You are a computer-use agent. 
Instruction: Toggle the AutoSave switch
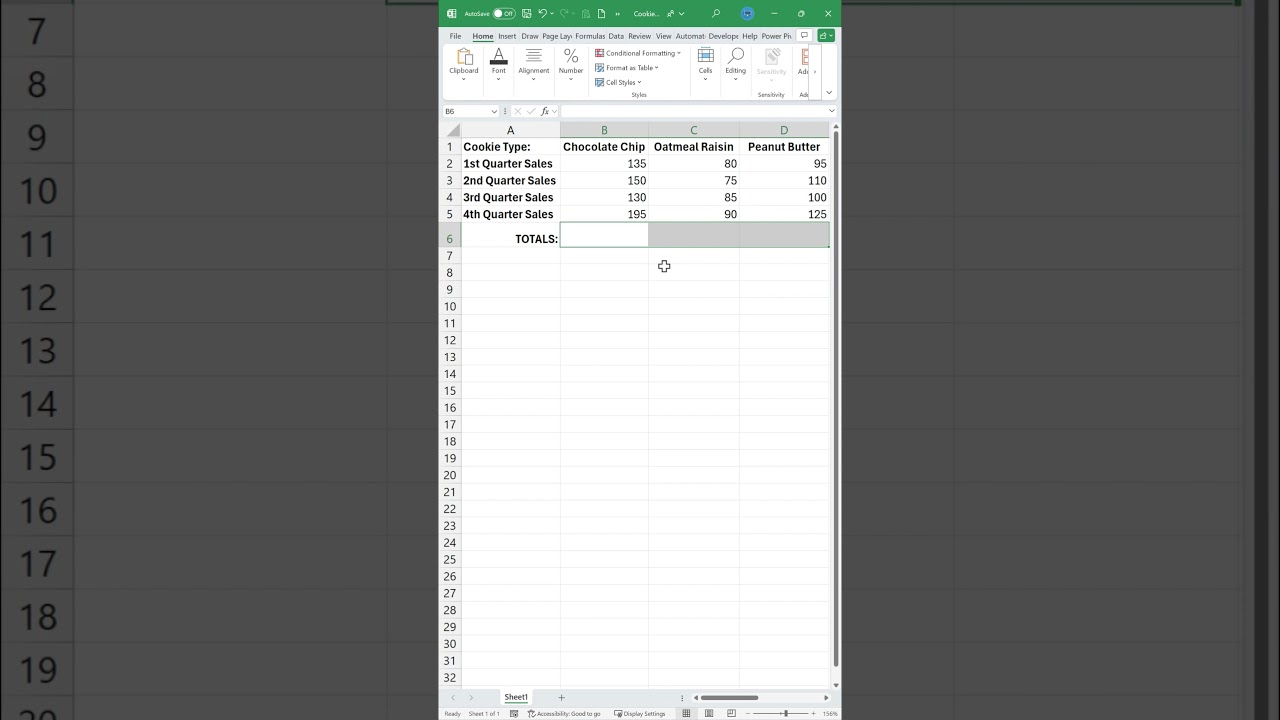(x=504, y=14)
